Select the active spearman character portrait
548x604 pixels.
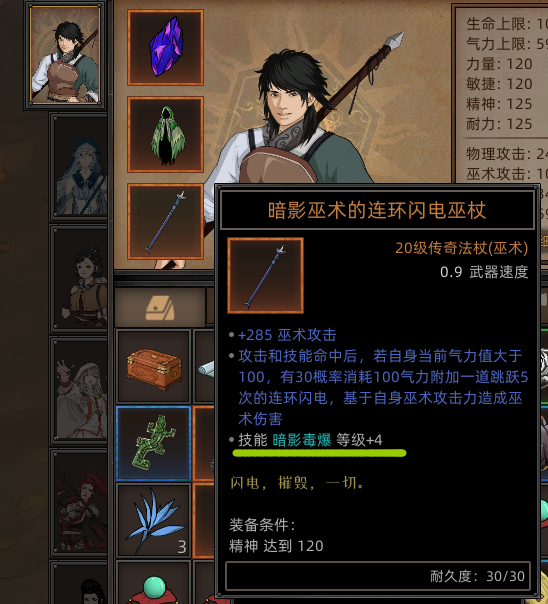[65, 55]
